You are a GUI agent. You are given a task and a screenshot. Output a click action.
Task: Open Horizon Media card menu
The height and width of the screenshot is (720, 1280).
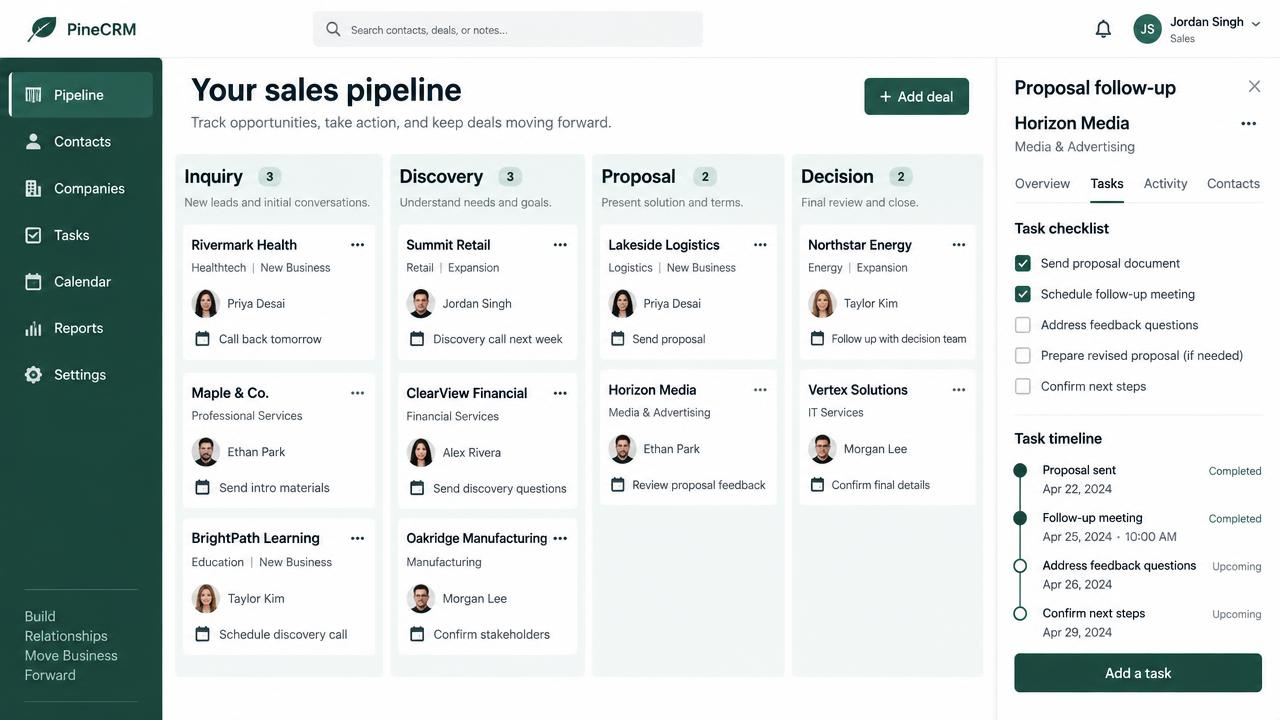tap(760, 390)
